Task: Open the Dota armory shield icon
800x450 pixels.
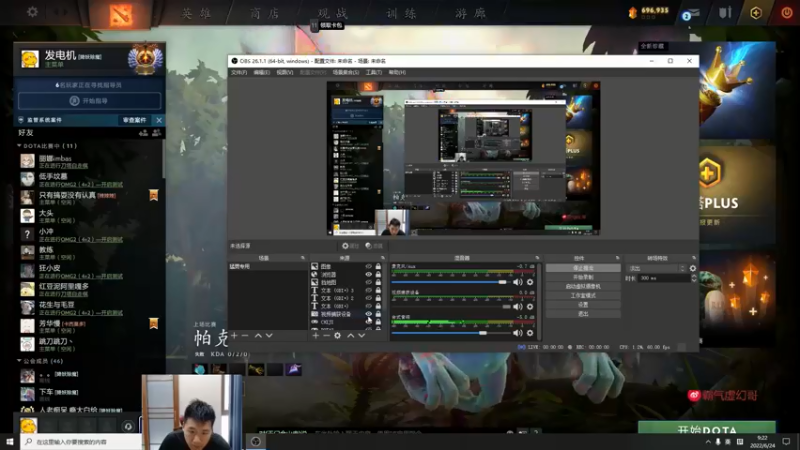Action: [x=725, y=13]
